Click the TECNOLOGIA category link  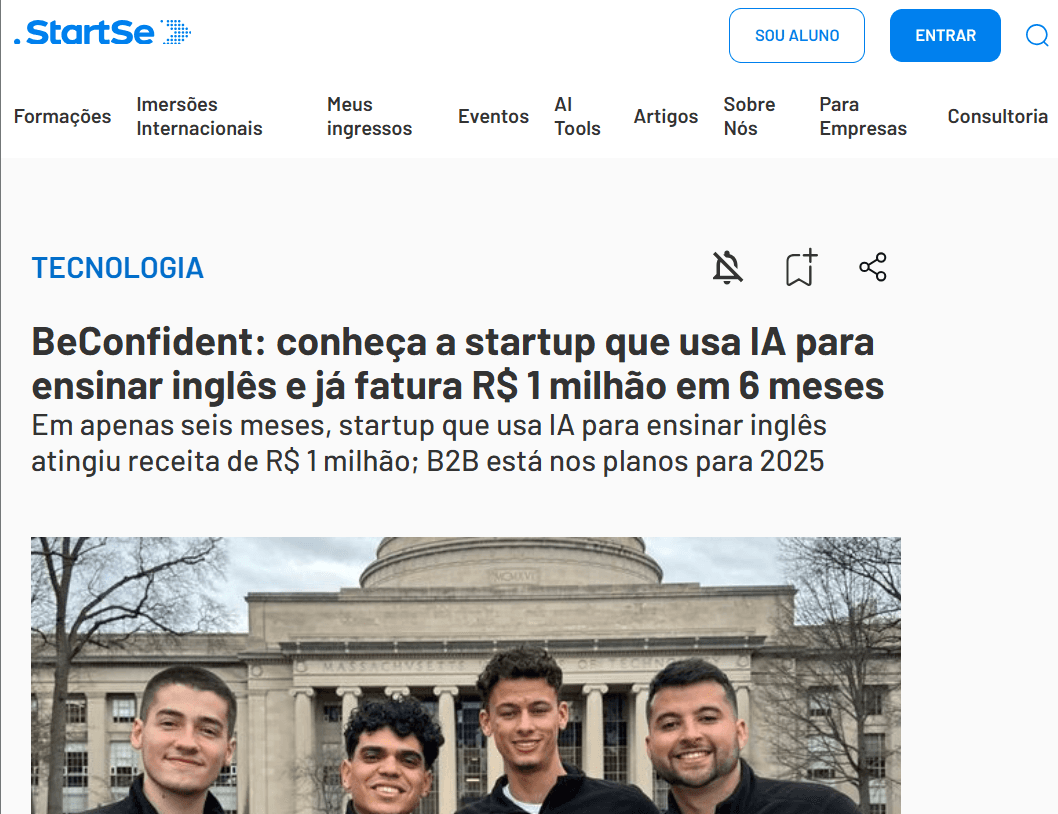click(x=117, y=268)
